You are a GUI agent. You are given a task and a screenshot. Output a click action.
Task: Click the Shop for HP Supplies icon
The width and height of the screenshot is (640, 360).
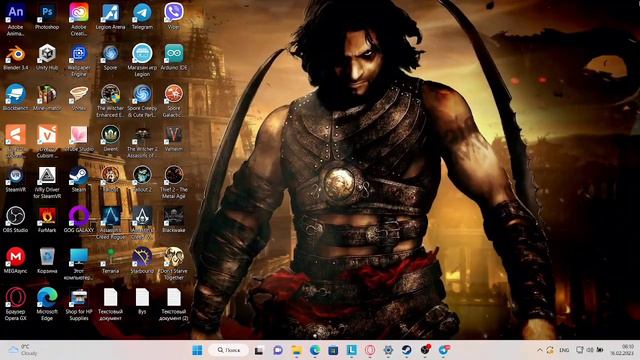pos(79,304)
